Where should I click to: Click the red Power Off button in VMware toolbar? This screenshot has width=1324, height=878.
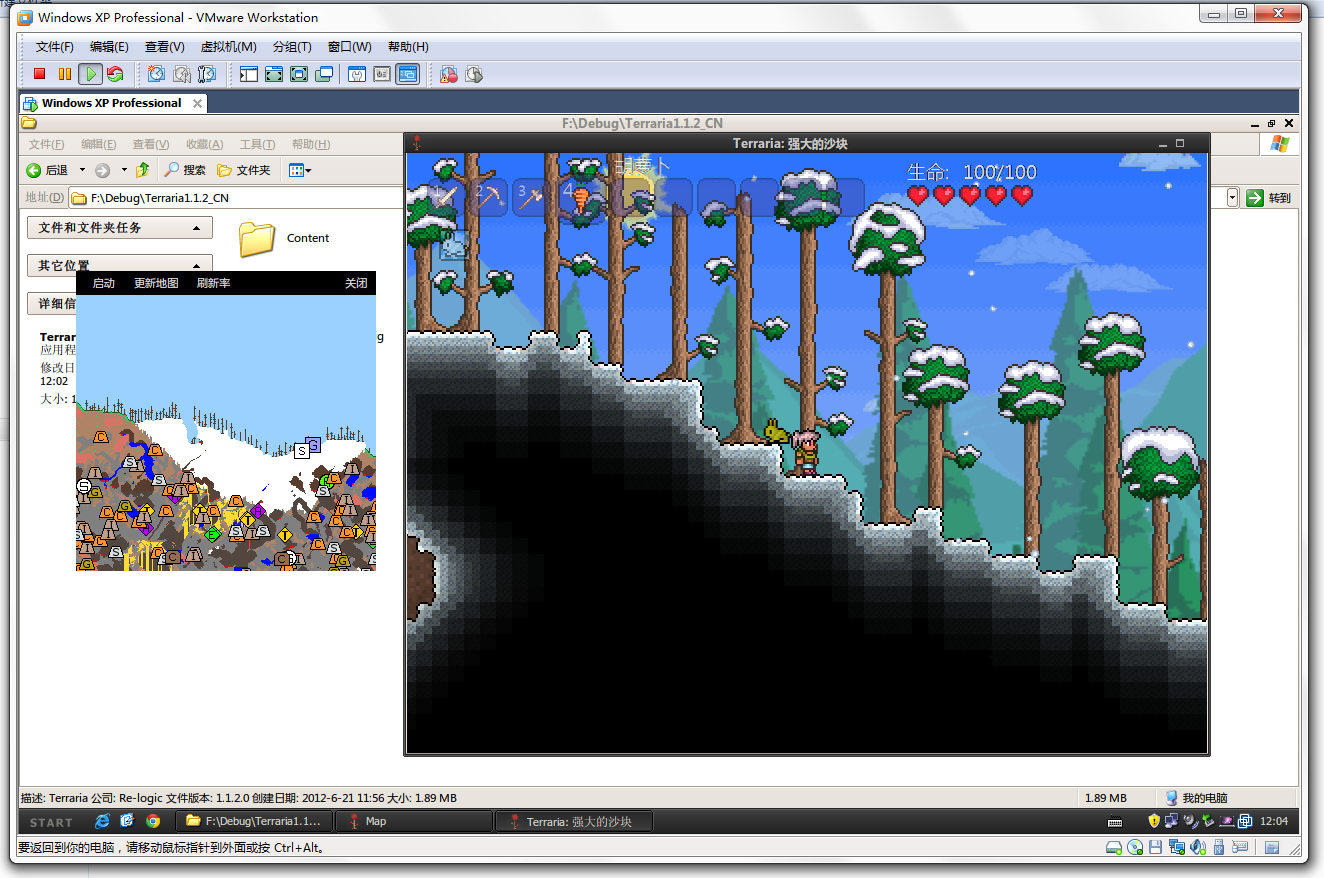[40, 74]
